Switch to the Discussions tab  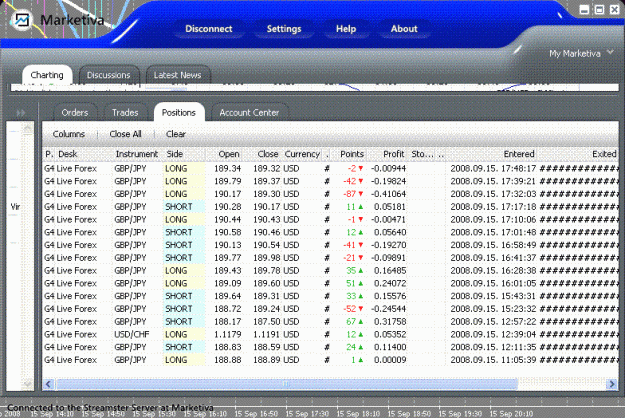tap(108, 75)
